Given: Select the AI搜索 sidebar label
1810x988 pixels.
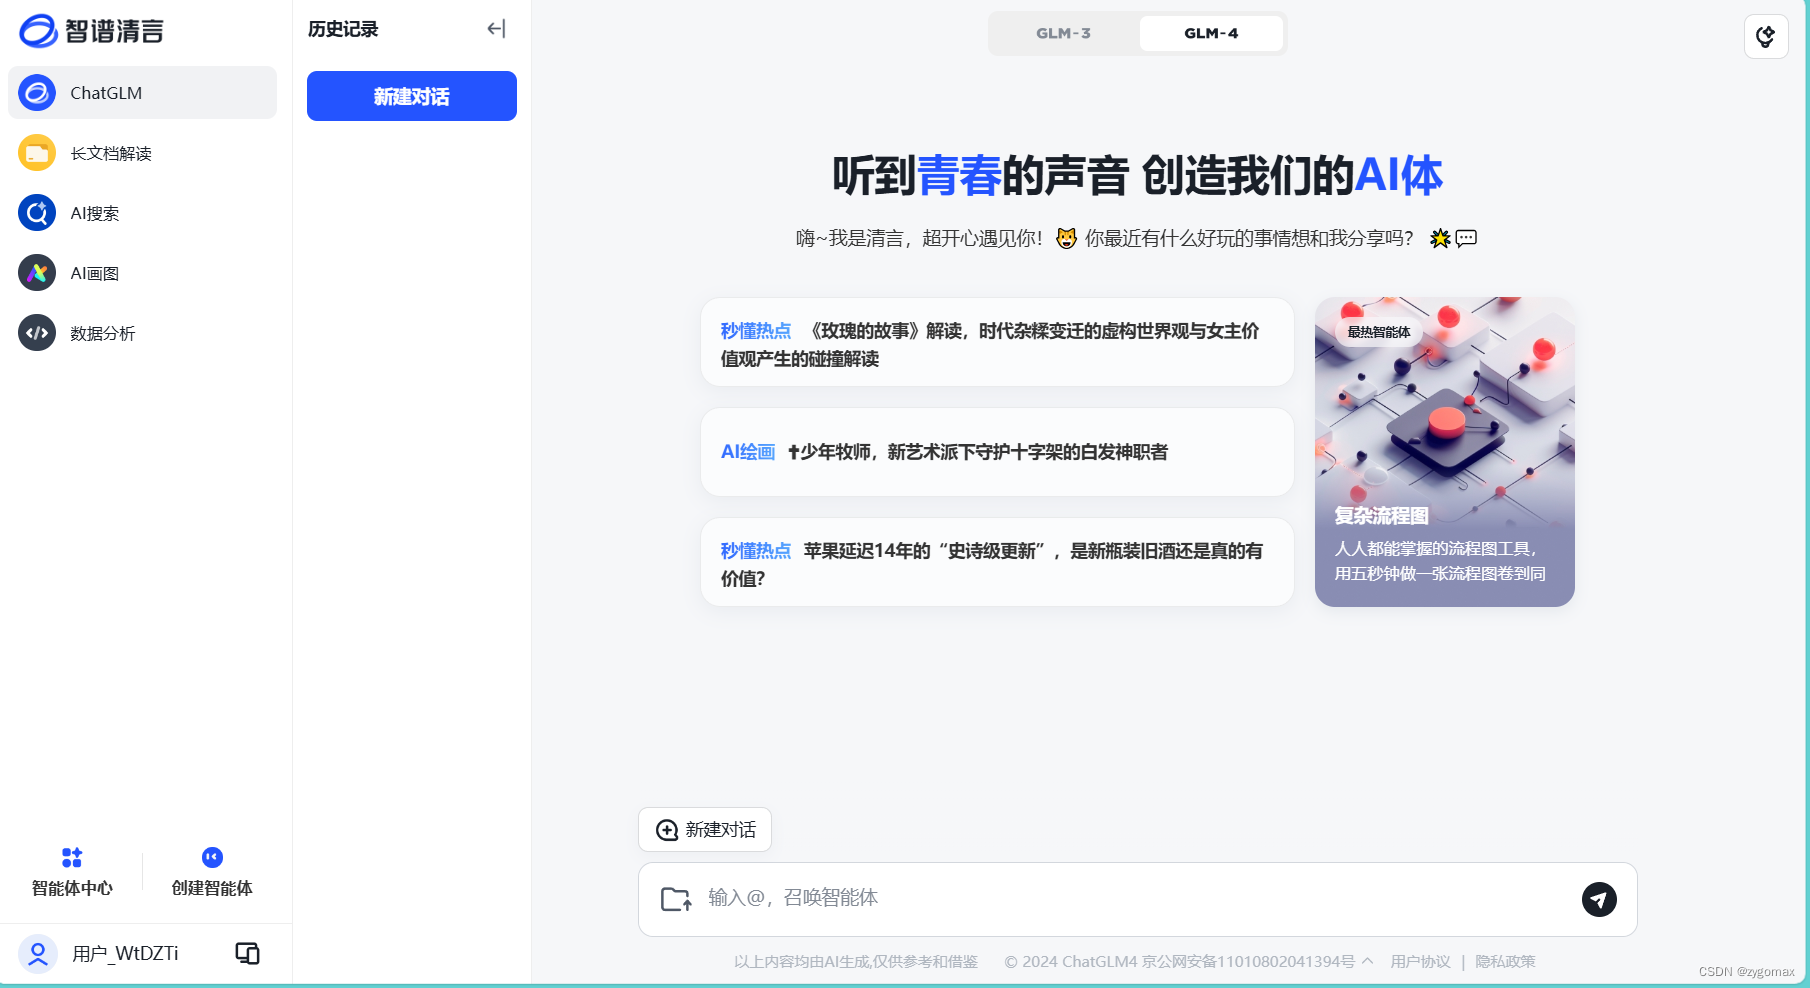Looking at the screenshot, I should [x=95, y=213].
